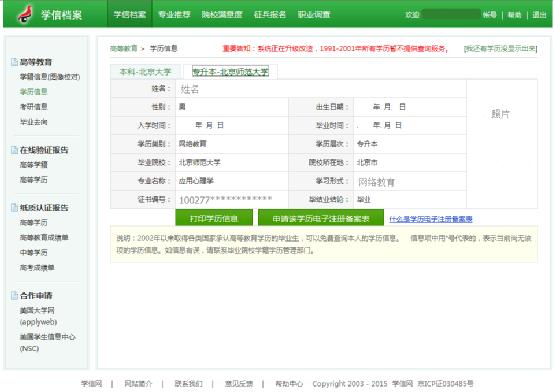Viewport: 554px width, 392px height.
Task: Open the 专业推荐 menu item
Action: [x=174, y=14]
